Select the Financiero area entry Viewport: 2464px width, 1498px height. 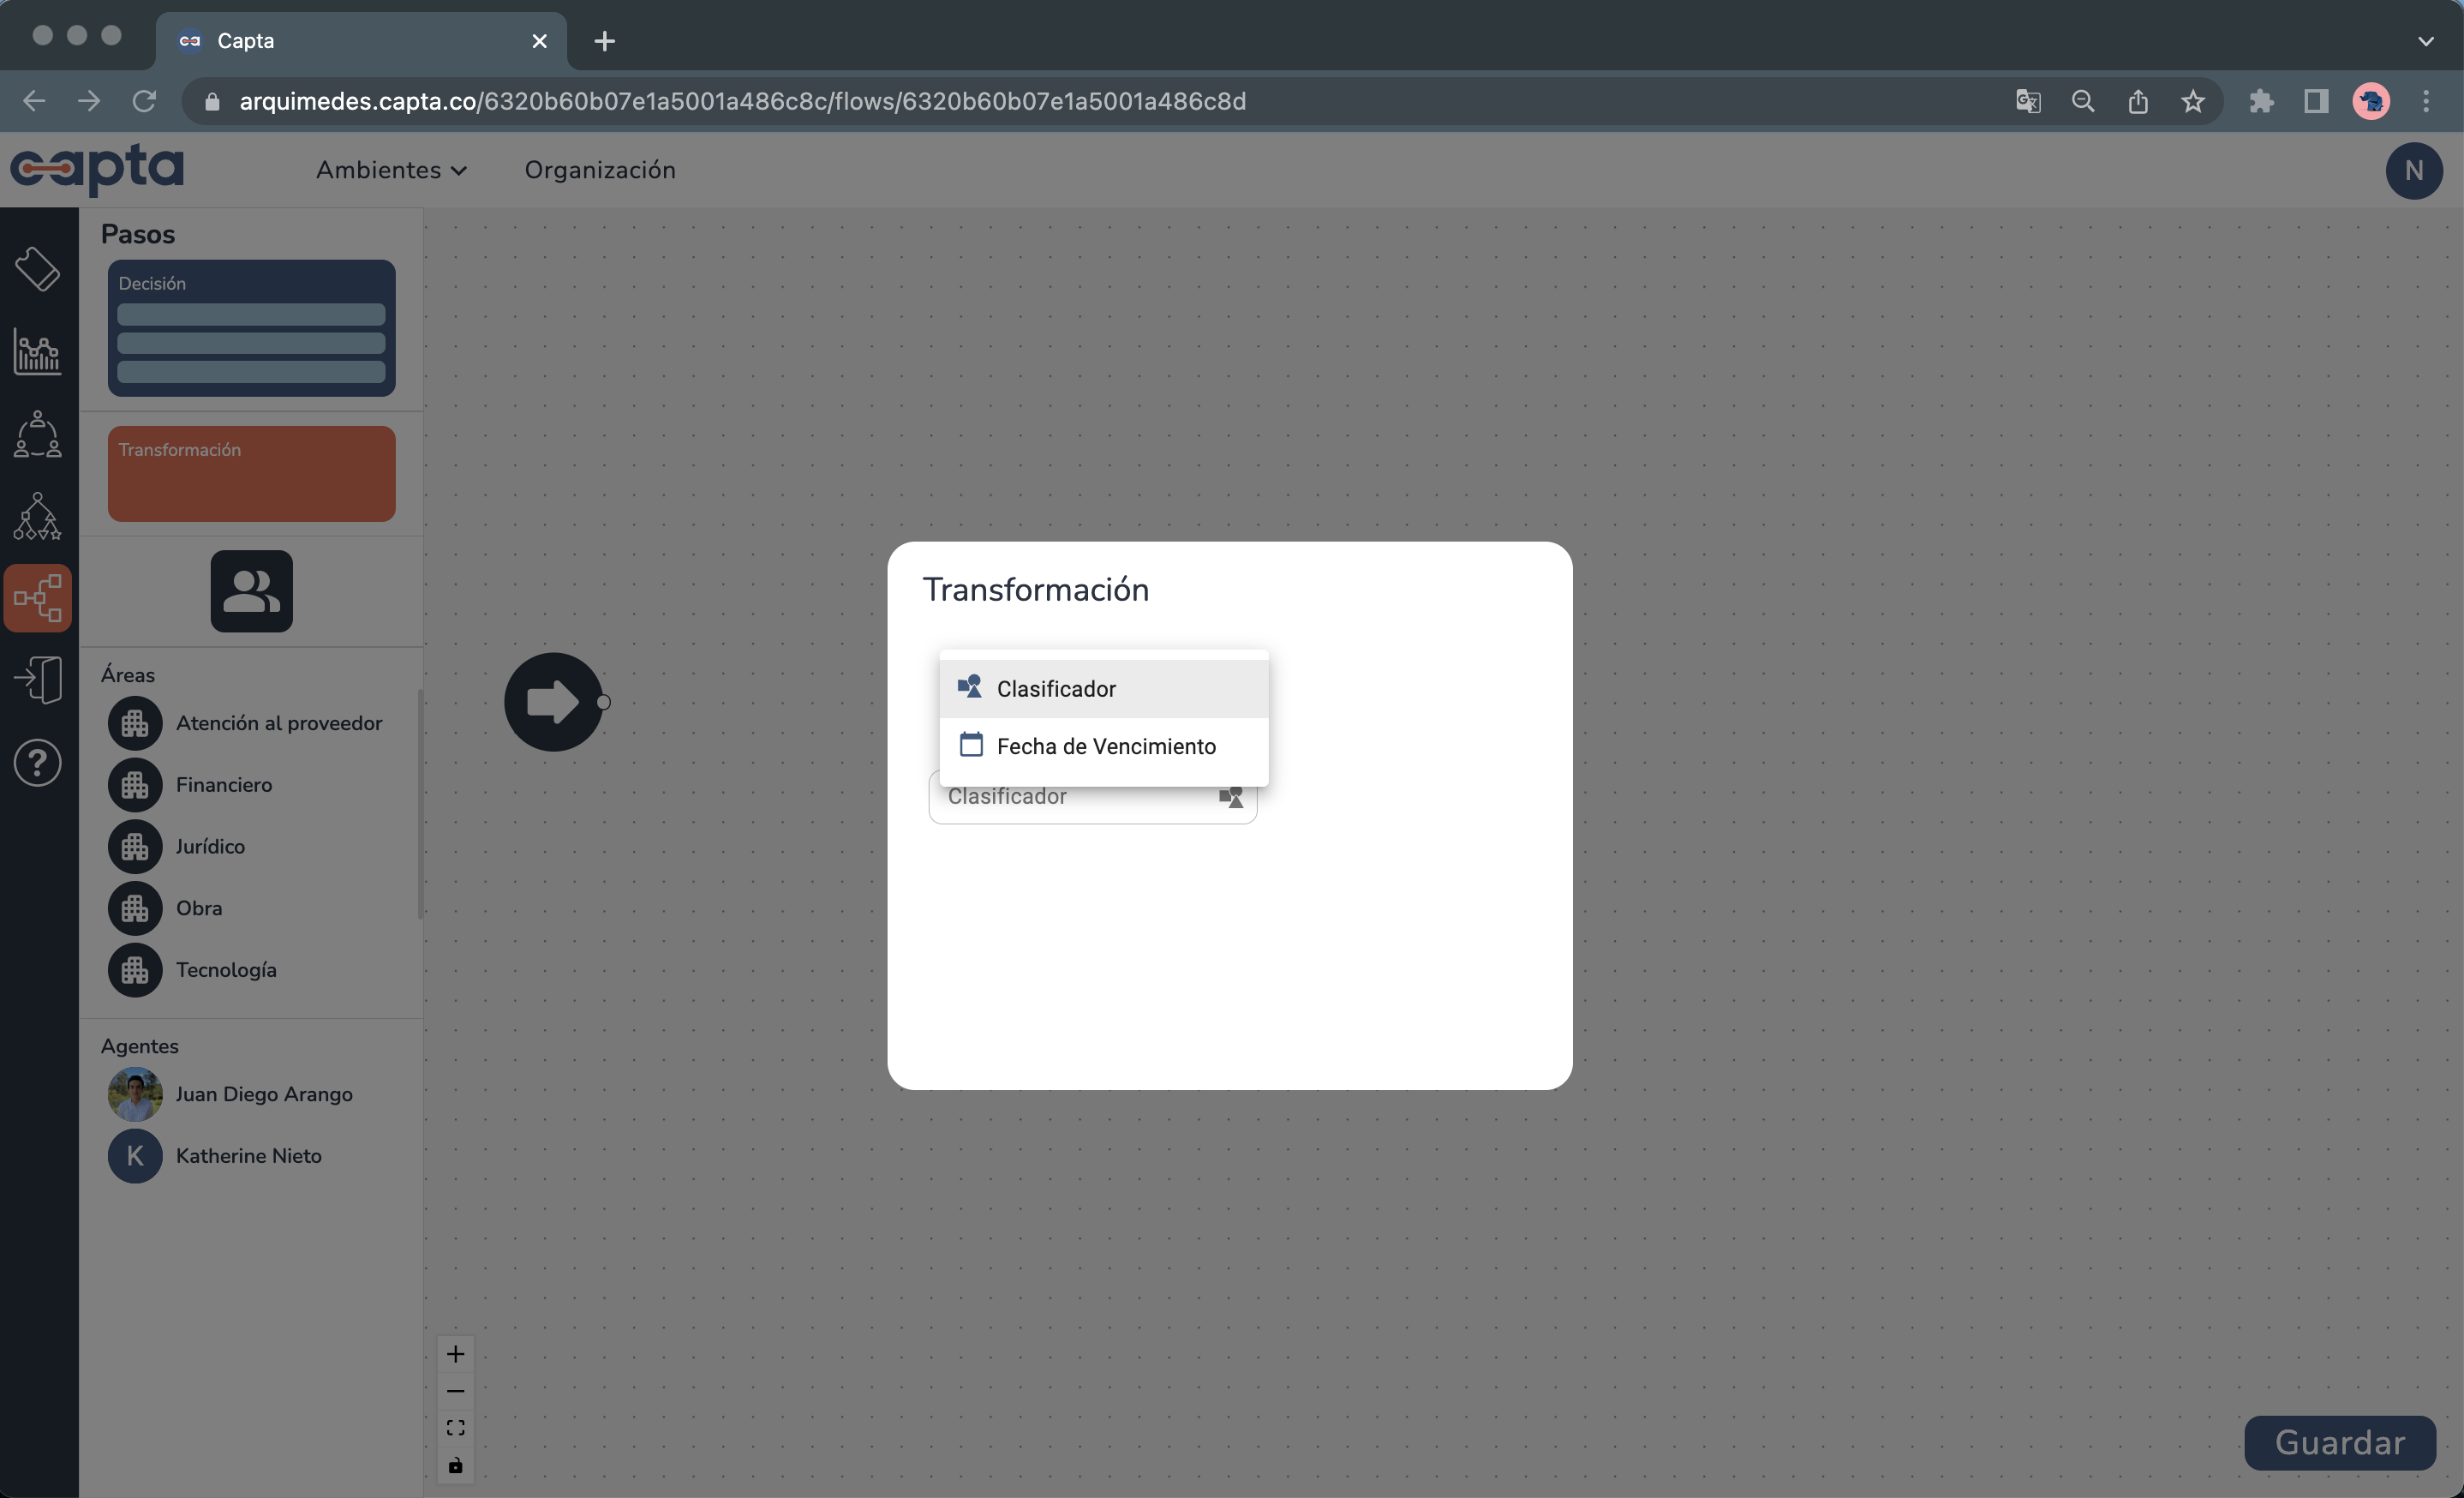224,785
